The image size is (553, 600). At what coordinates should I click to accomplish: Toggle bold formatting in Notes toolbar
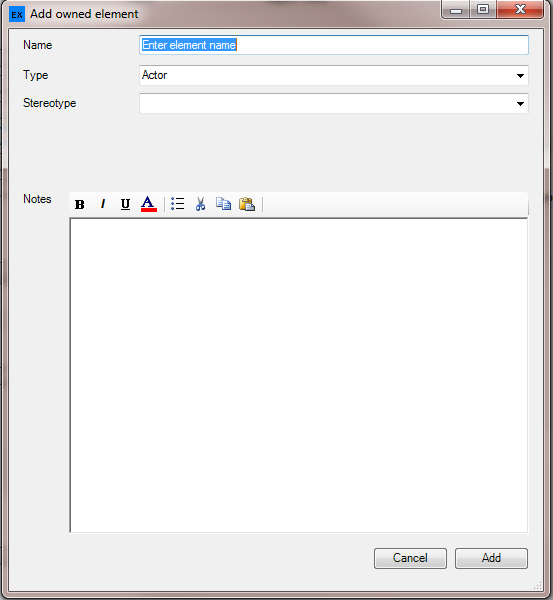pos(80,204)
